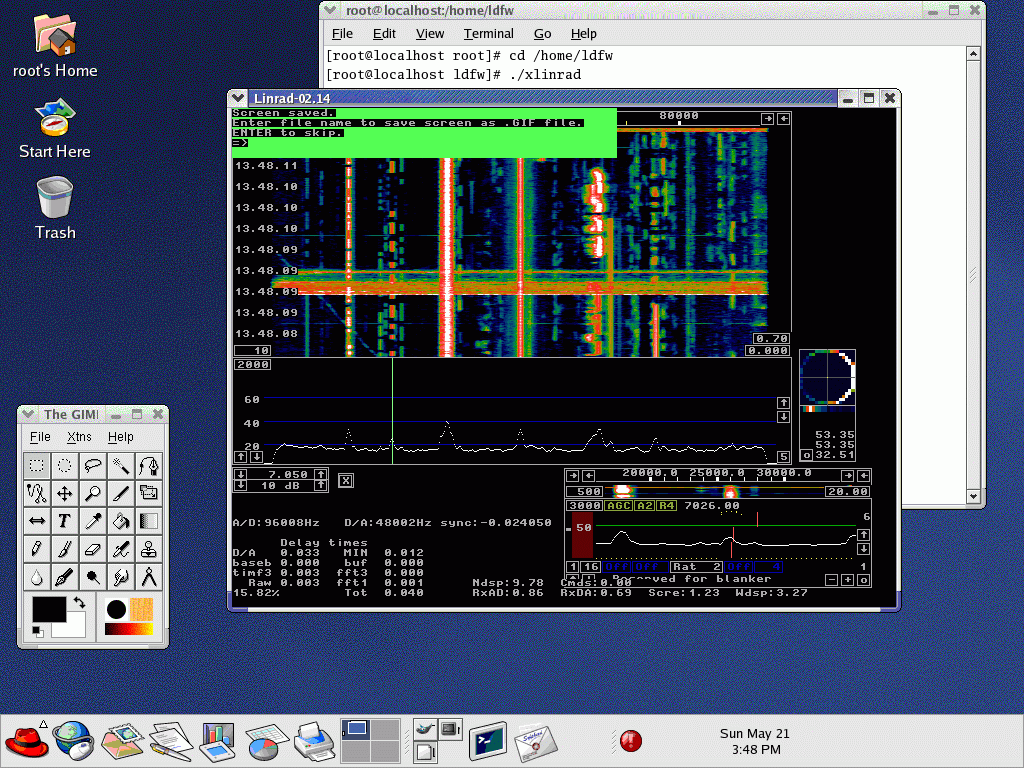Select the Flip tool in GIMP
This screenshot has width=1024, height=768.
[x=37, y=521]
